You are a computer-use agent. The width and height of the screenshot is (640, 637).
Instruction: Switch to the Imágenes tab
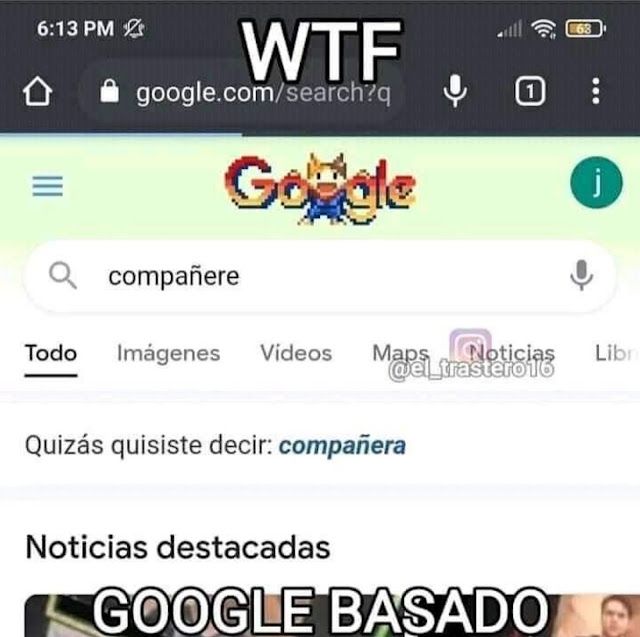click(x=169, y=353)
